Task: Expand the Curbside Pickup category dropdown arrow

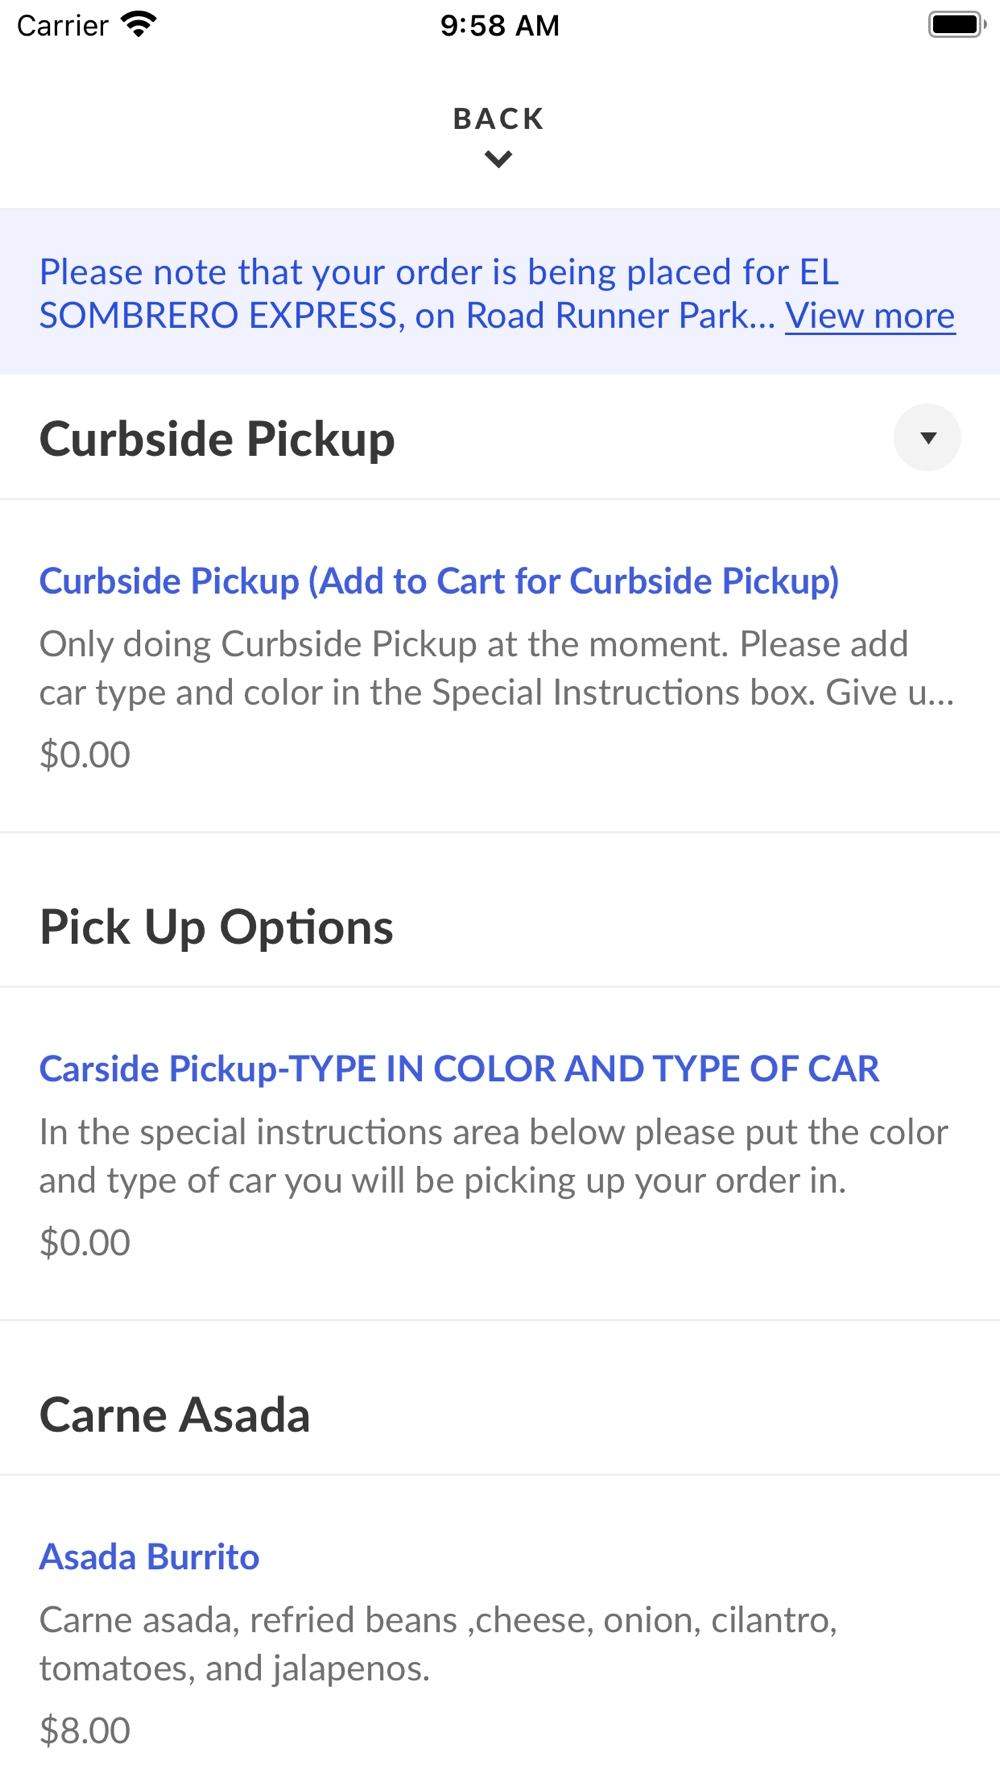Action: coord(927,438)
